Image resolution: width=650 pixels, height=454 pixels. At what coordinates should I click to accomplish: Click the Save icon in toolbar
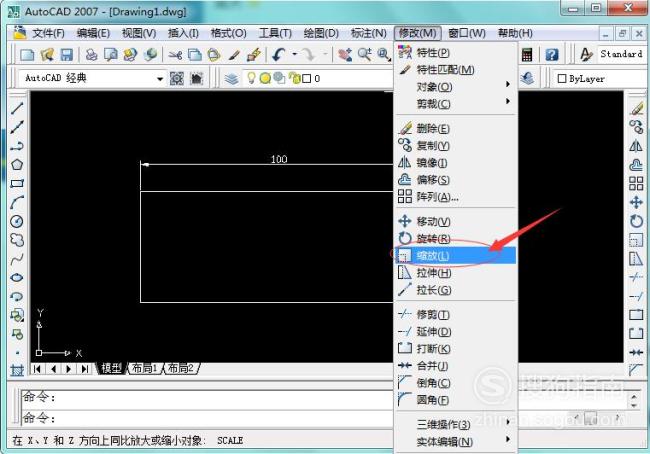click(66, 55)
